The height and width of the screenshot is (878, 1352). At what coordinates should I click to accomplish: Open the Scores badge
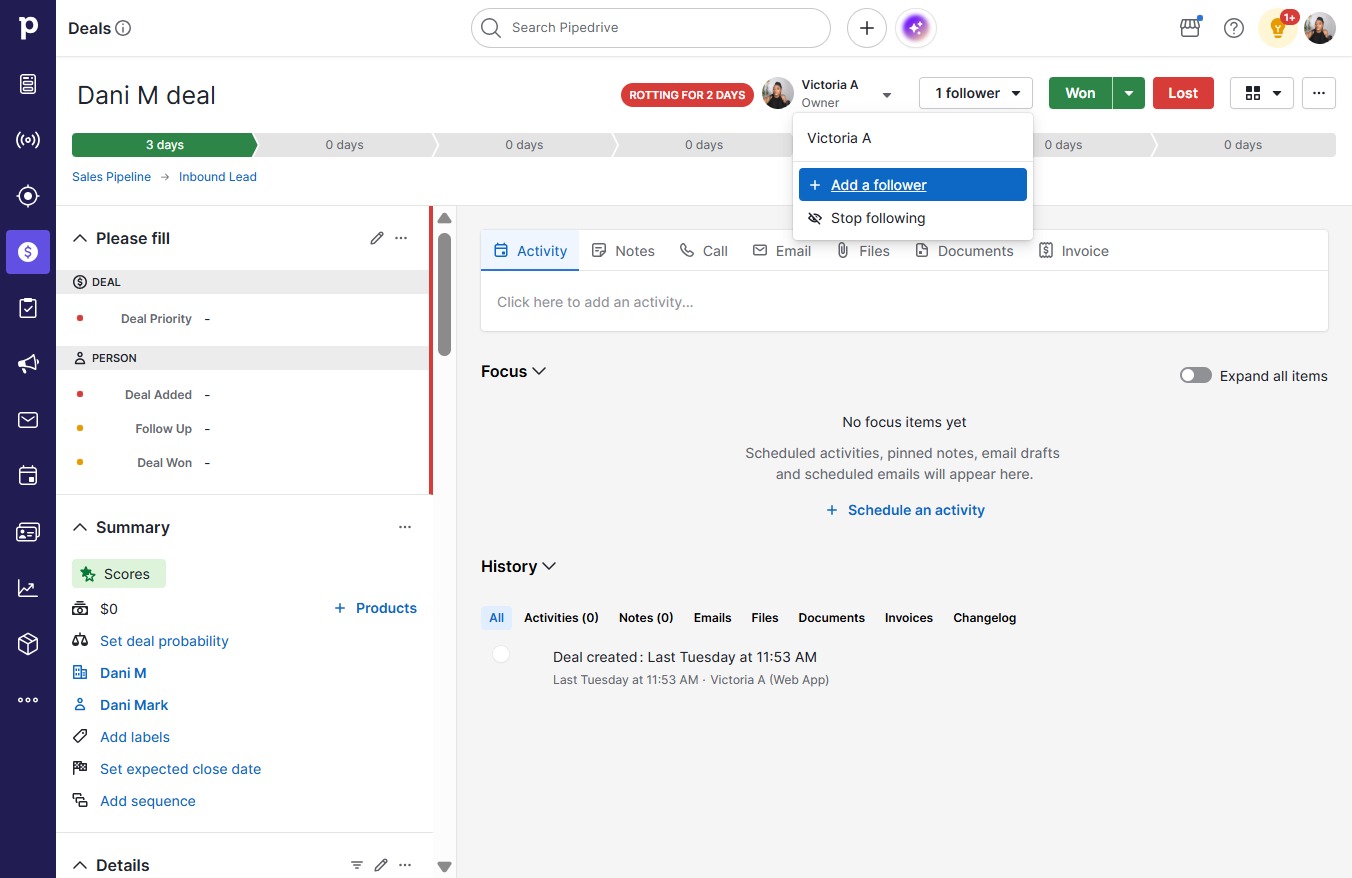(119, 574)
